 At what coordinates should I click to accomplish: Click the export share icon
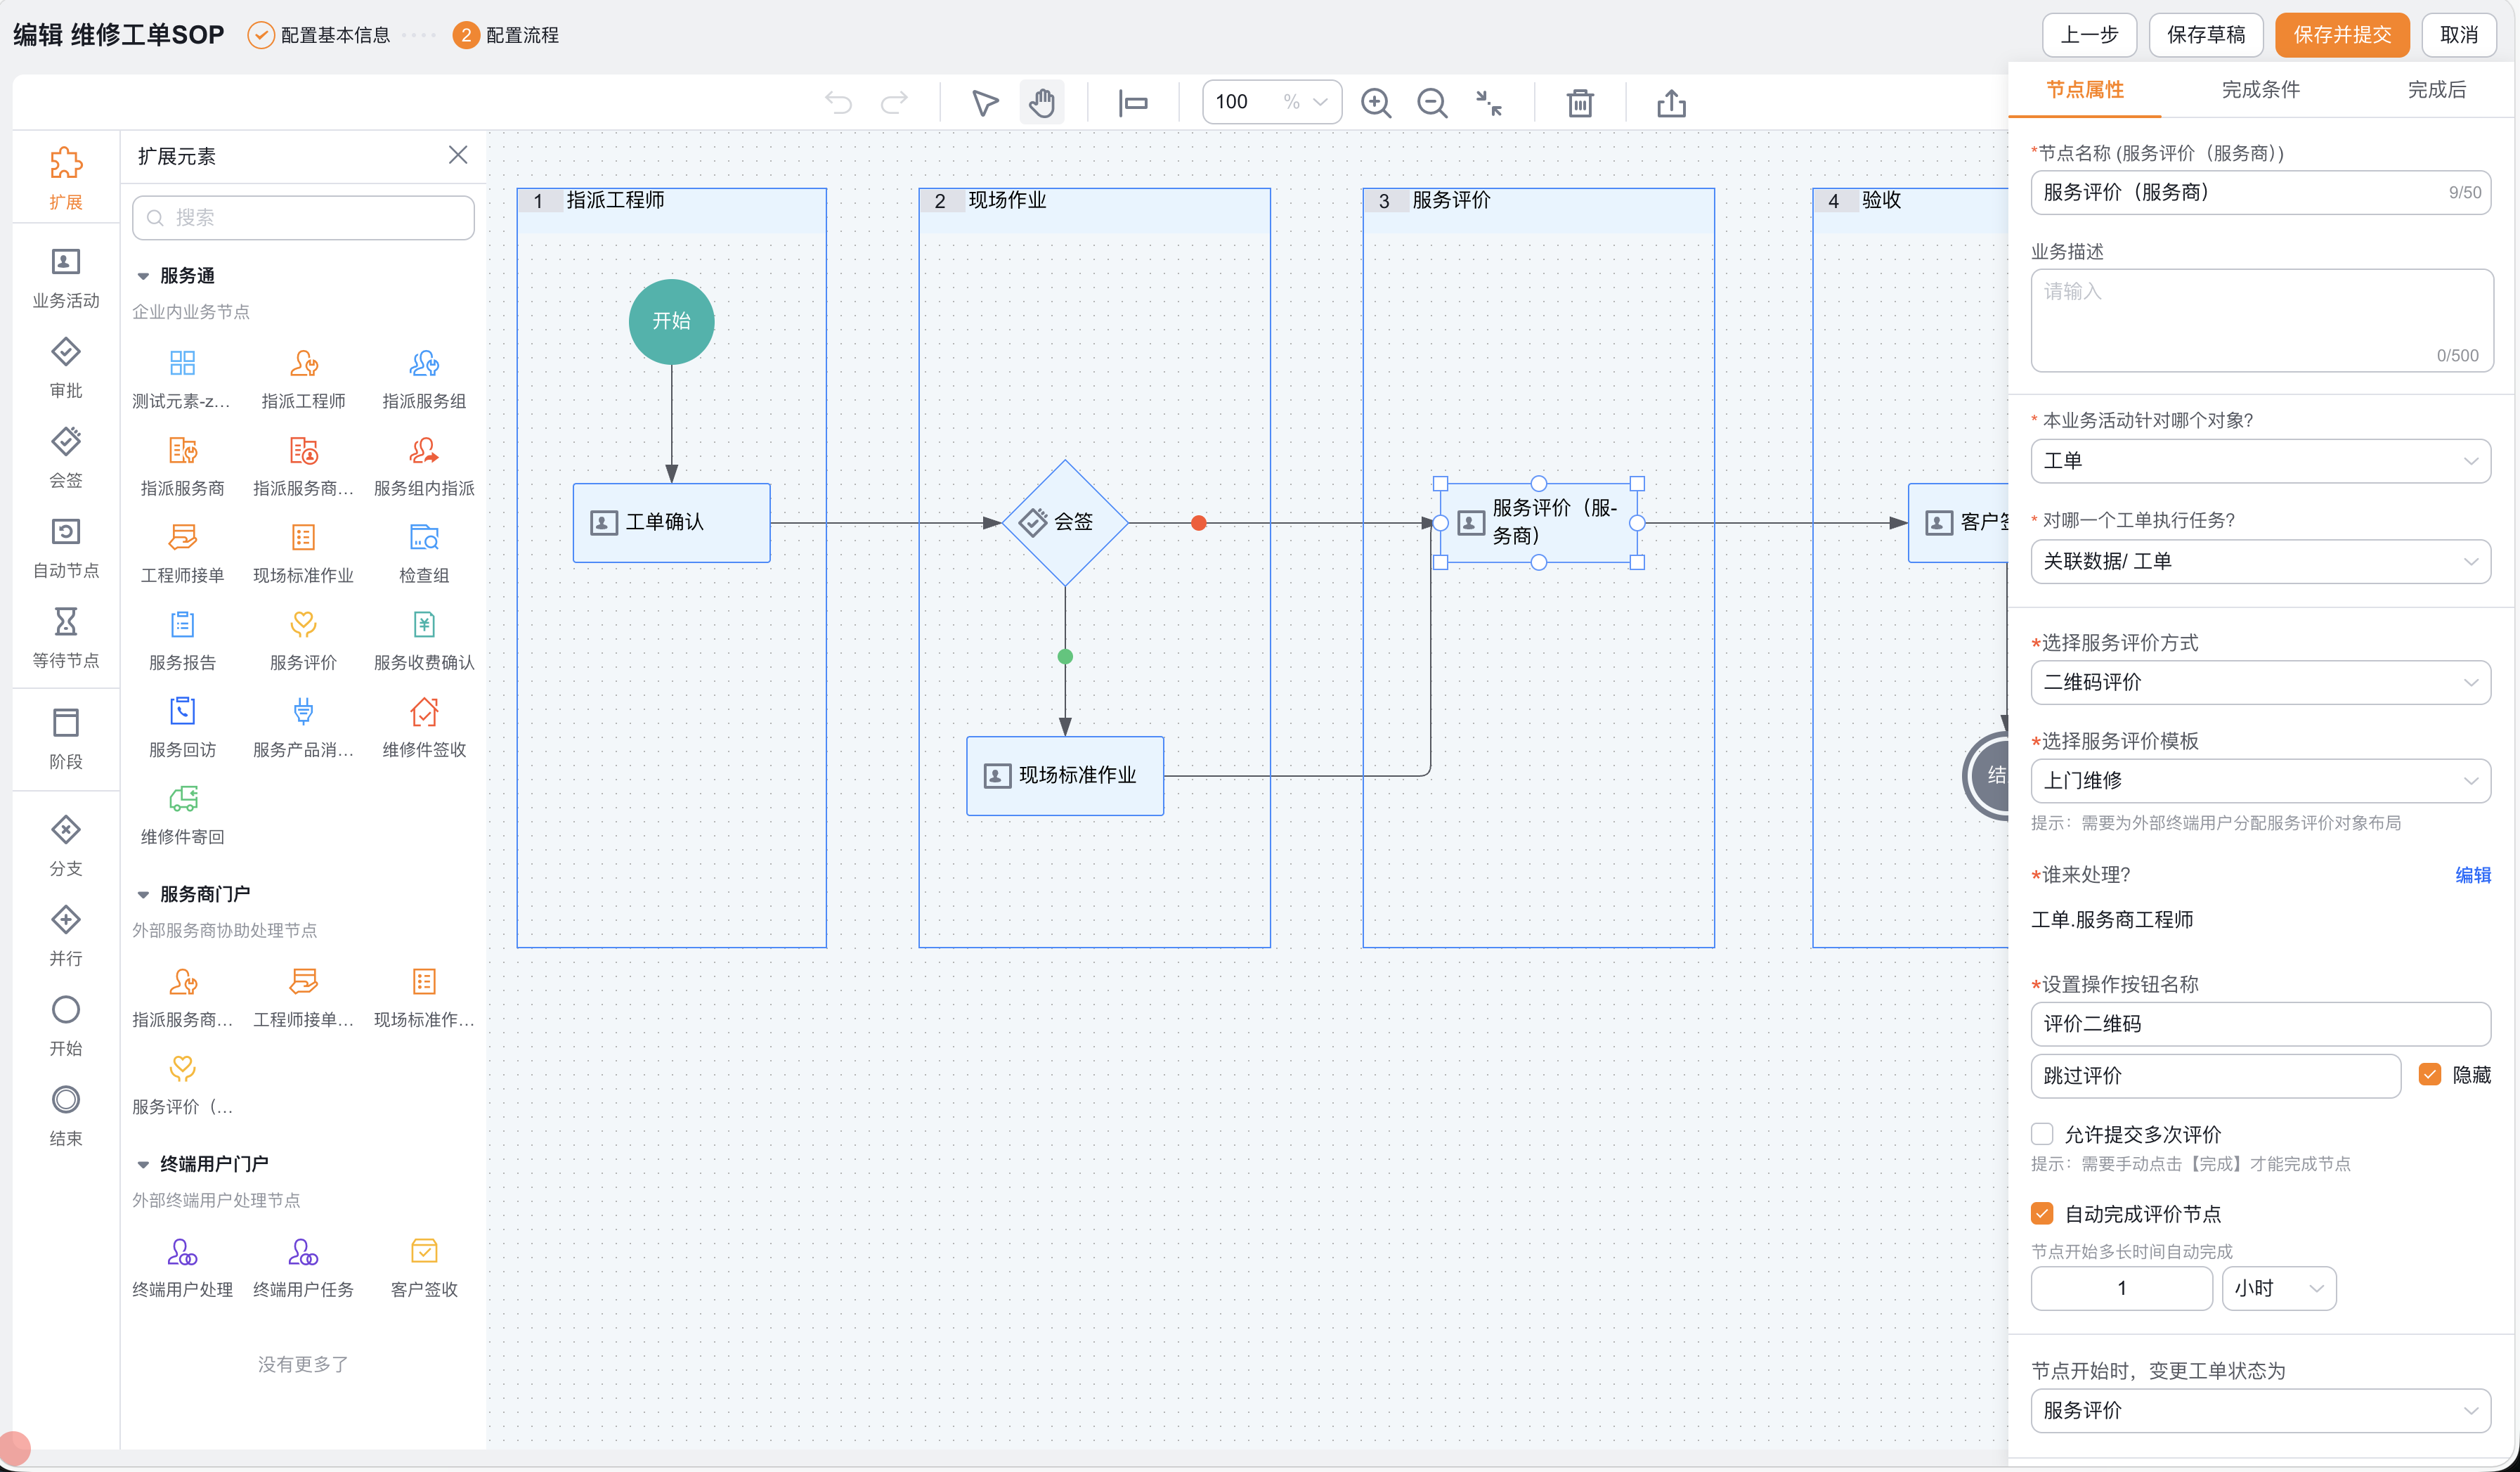(x=1671, y=103)
